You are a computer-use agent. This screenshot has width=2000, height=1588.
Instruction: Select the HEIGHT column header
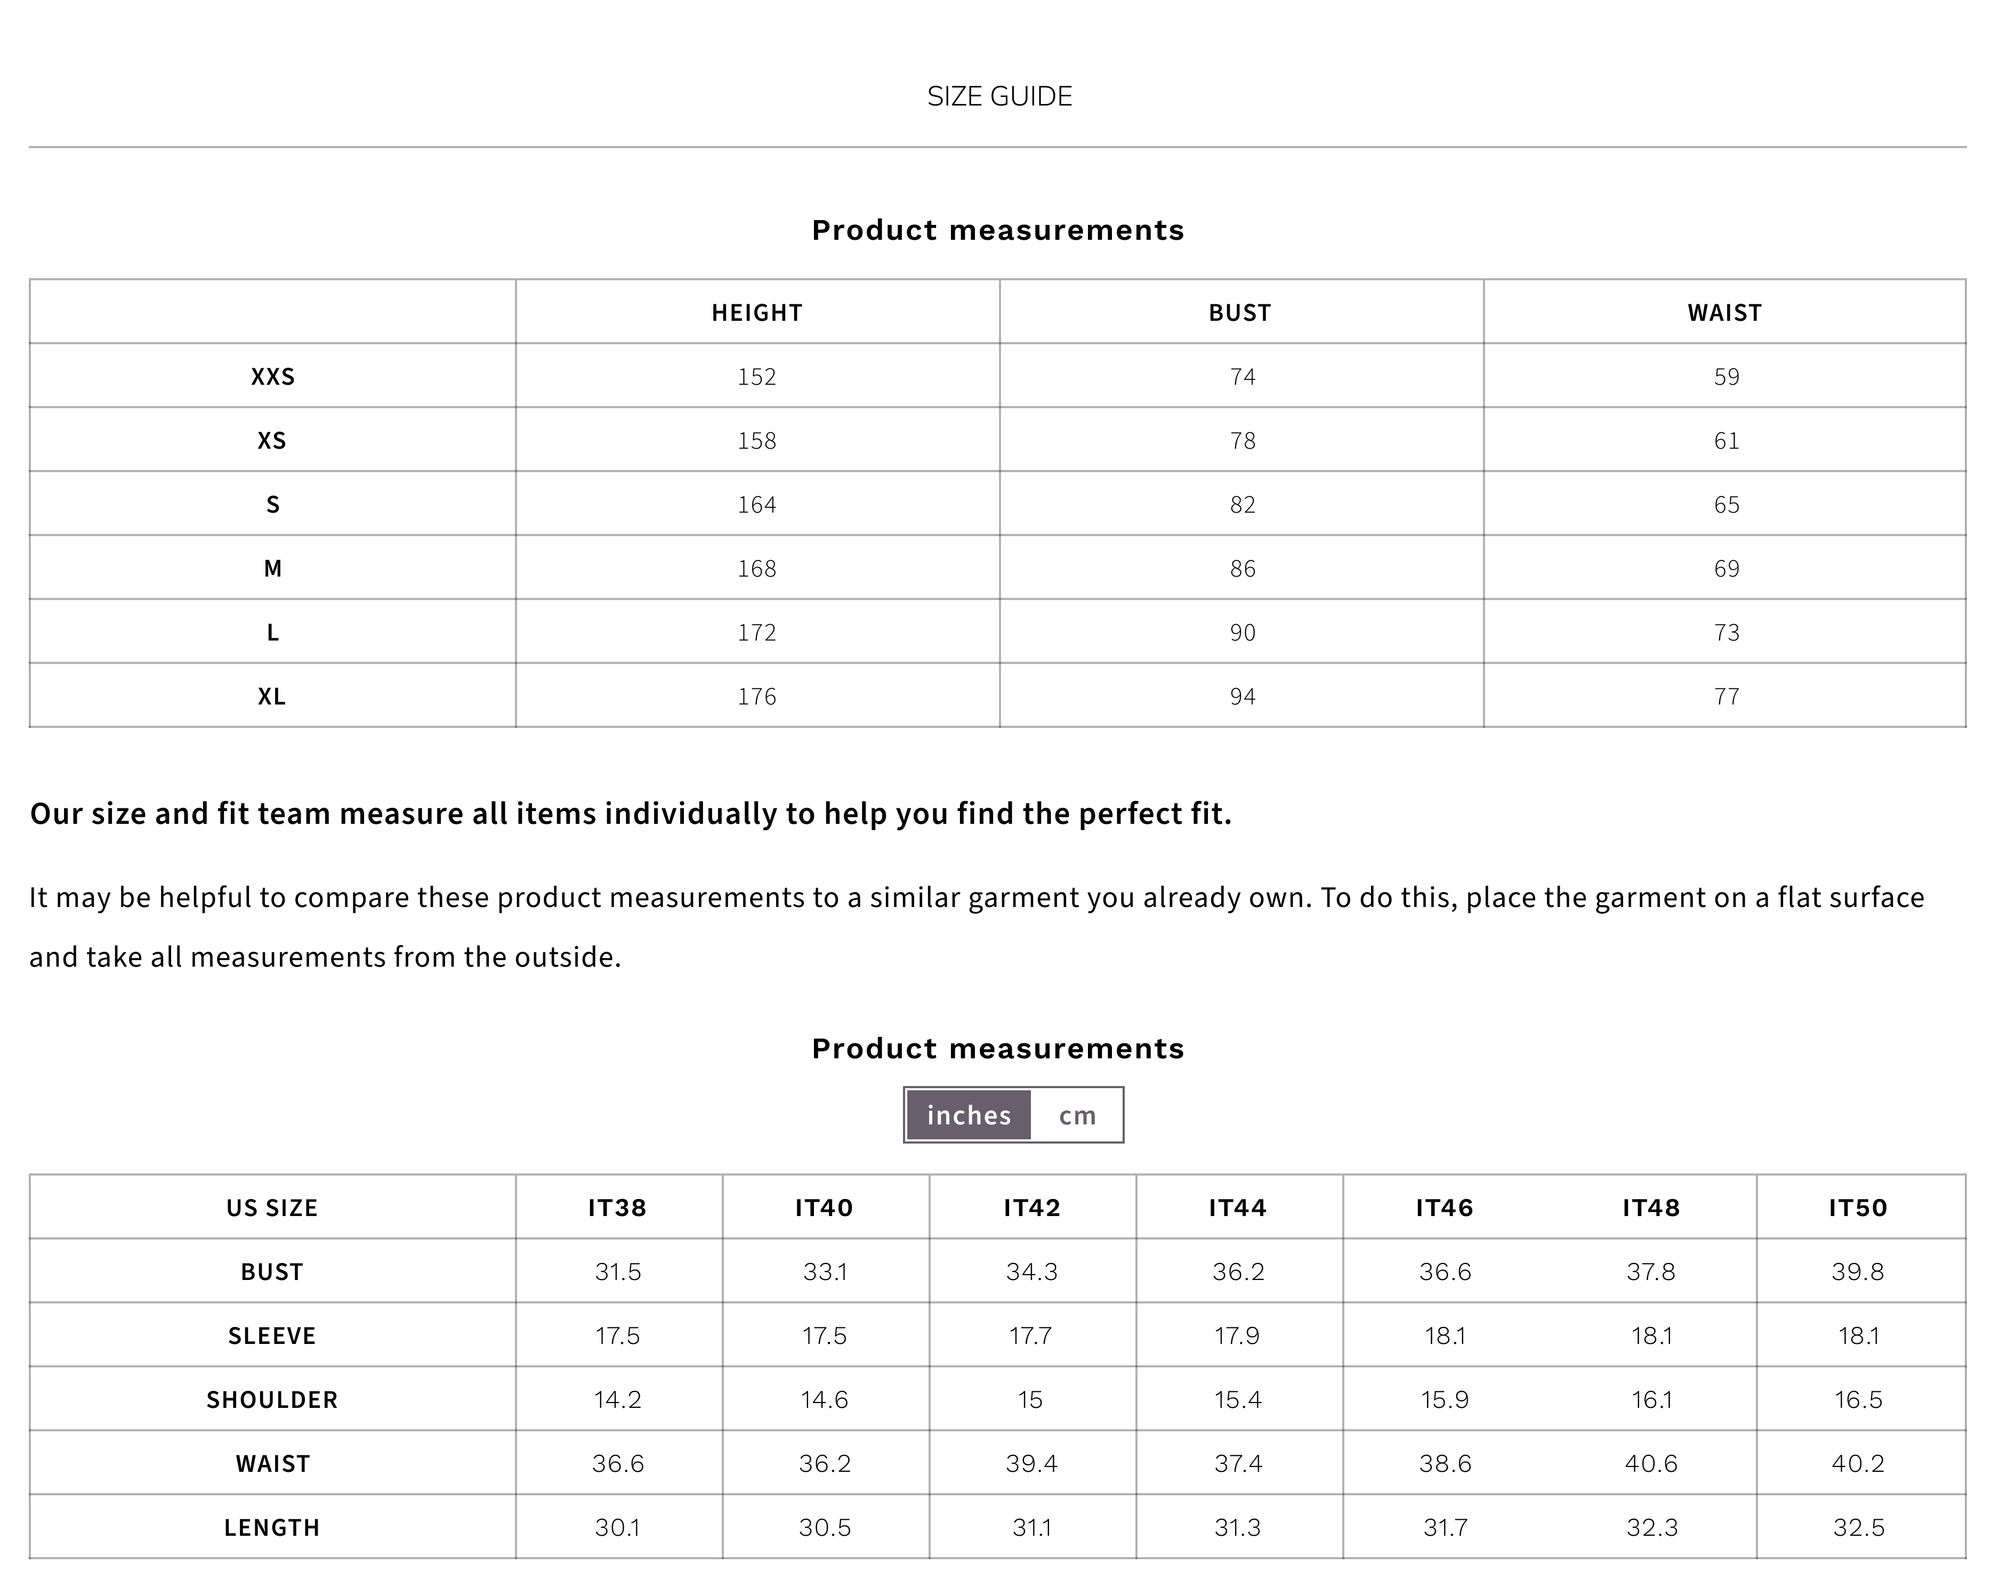[757, 313]
